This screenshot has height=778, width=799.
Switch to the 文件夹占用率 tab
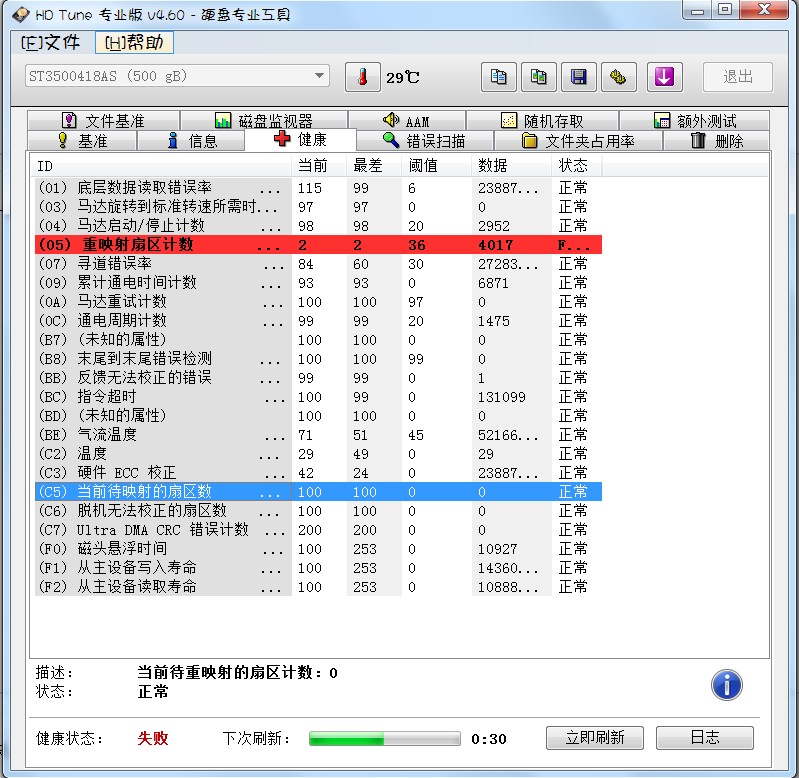[x=578, y=141]
